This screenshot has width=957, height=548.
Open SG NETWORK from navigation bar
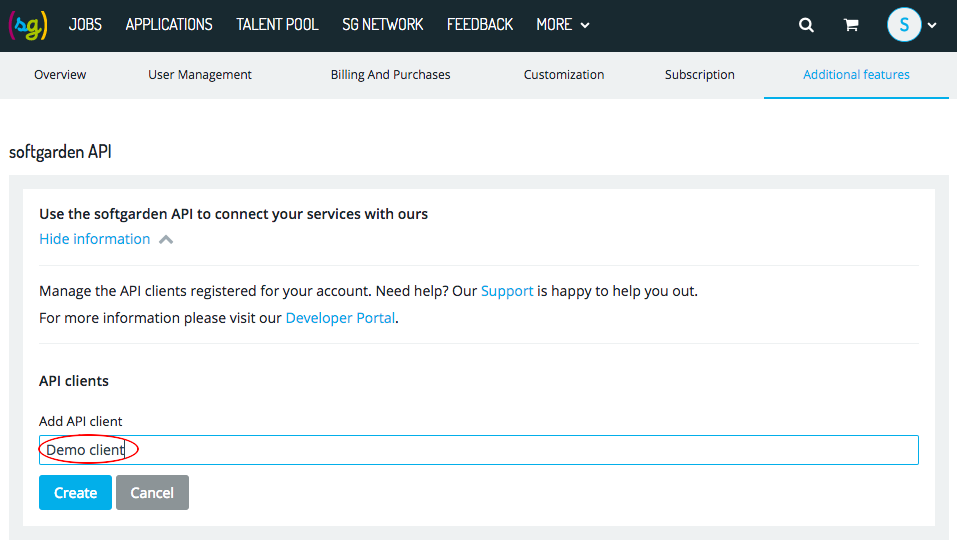pyautogui.click(x=383, y=25)
